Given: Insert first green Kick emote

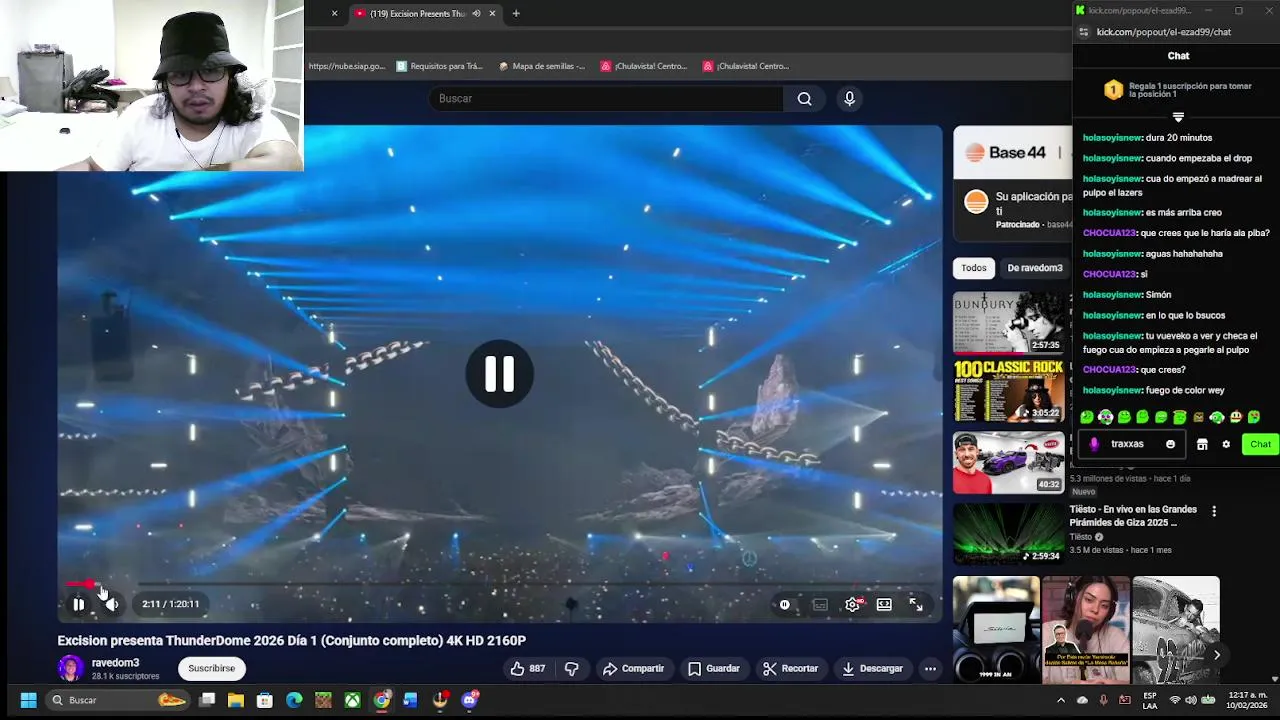Looking at the screenshot, I should (x=1087, y=417).
